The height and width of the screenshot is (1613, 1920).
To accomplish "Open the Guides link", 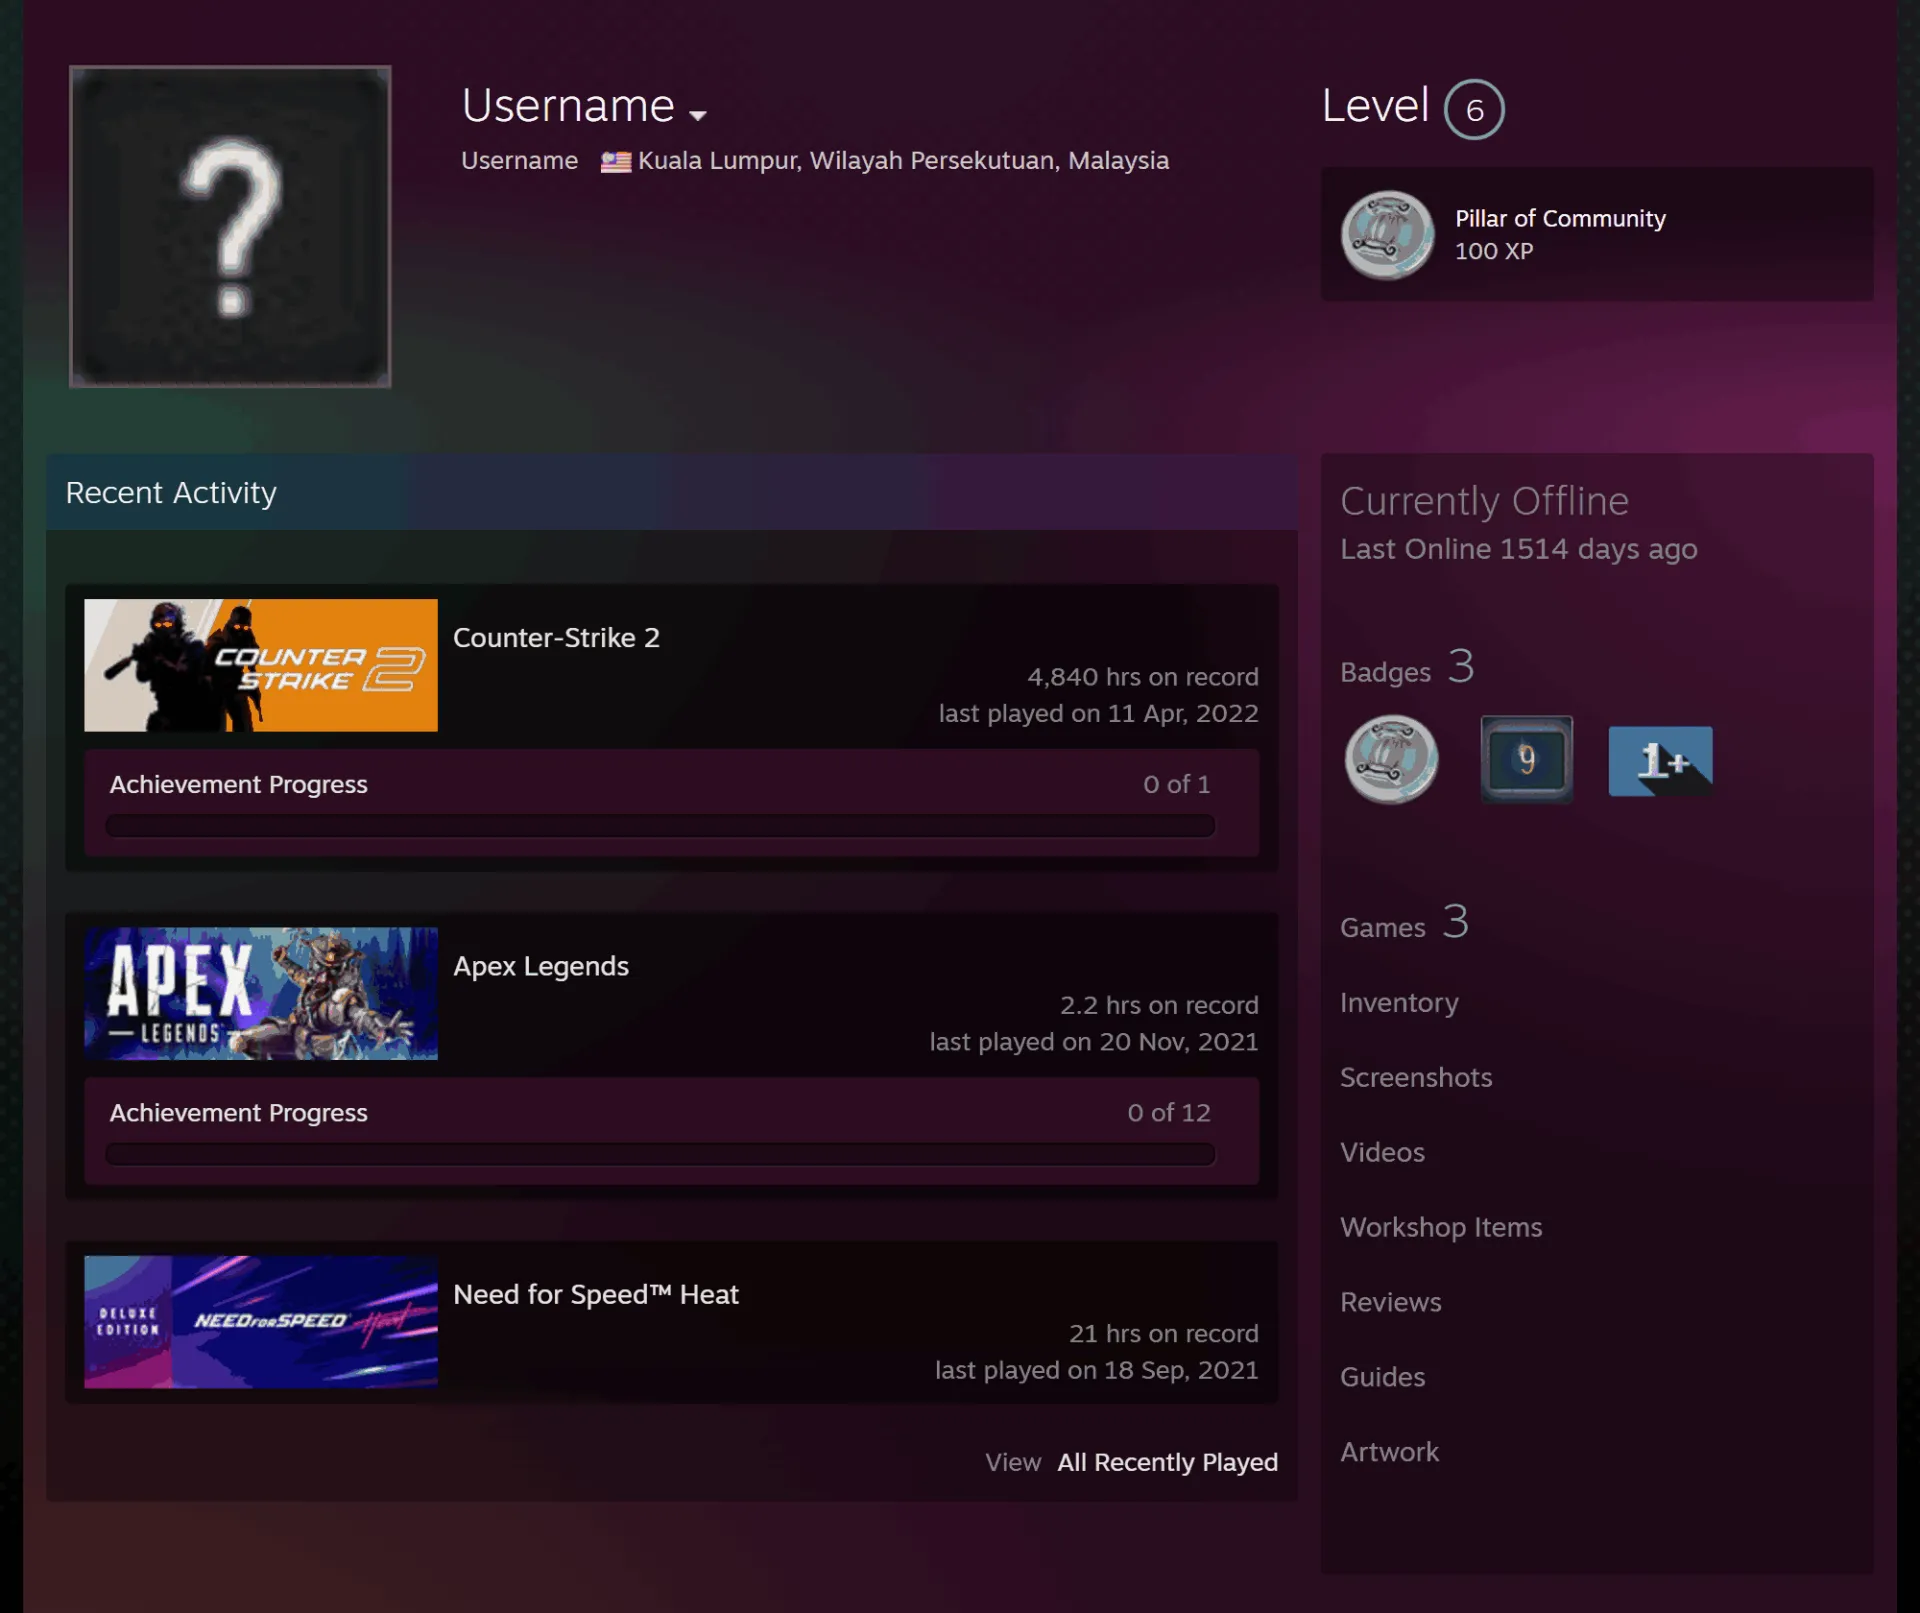I will pos(1382,1377).
